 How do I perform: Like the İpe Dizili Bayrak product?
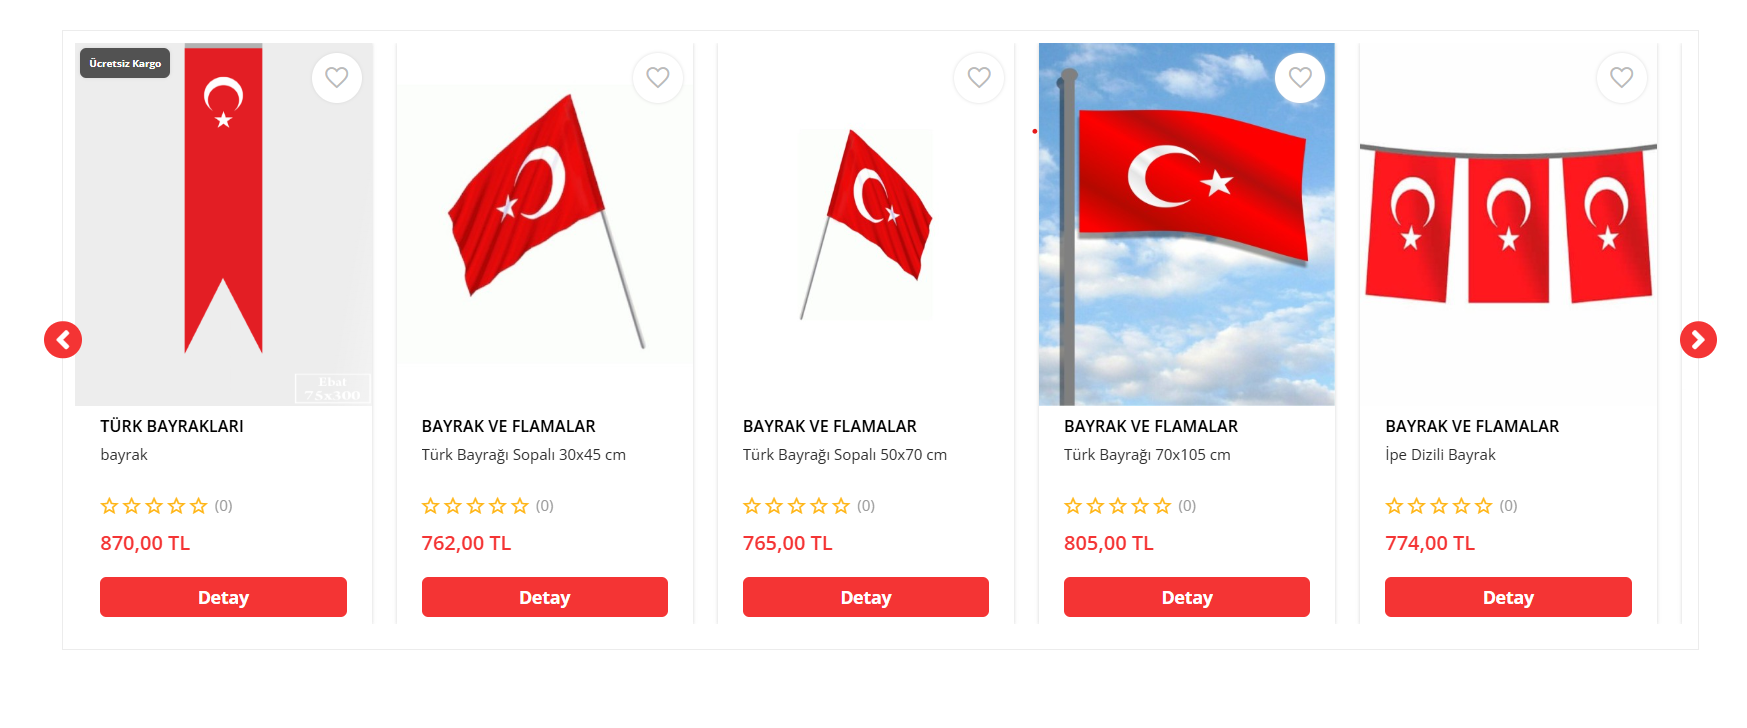[x=1621, y=78]
